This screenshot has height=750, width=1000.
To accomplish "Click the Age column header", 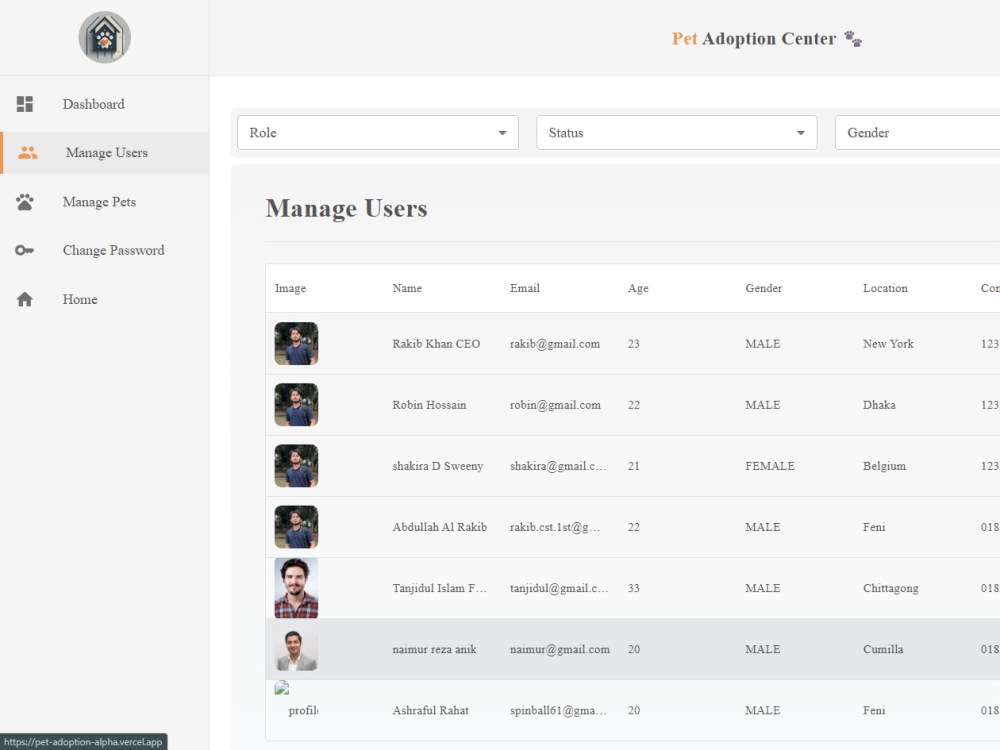I will click(638, 288).
